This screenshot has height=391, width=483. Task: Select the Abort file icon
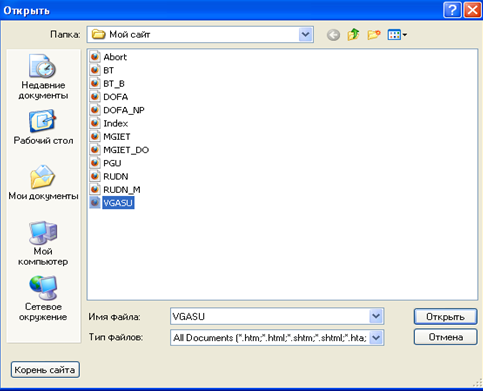click(x=95, y=57)
